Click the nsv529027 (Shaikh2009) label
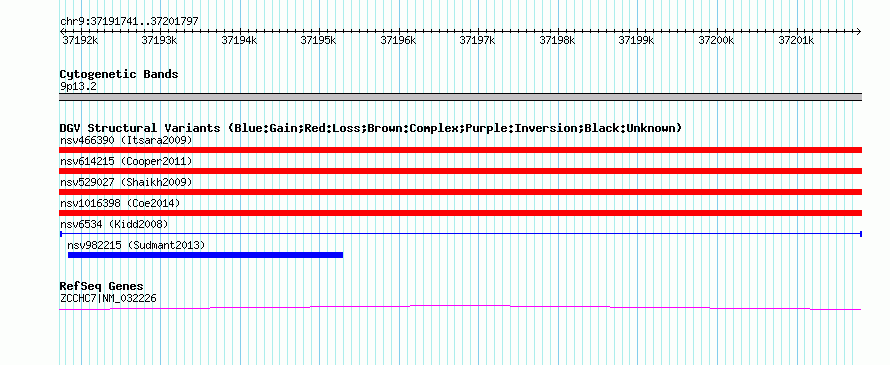The width and height of the screenshot is (890, 365). coord(126,182)
